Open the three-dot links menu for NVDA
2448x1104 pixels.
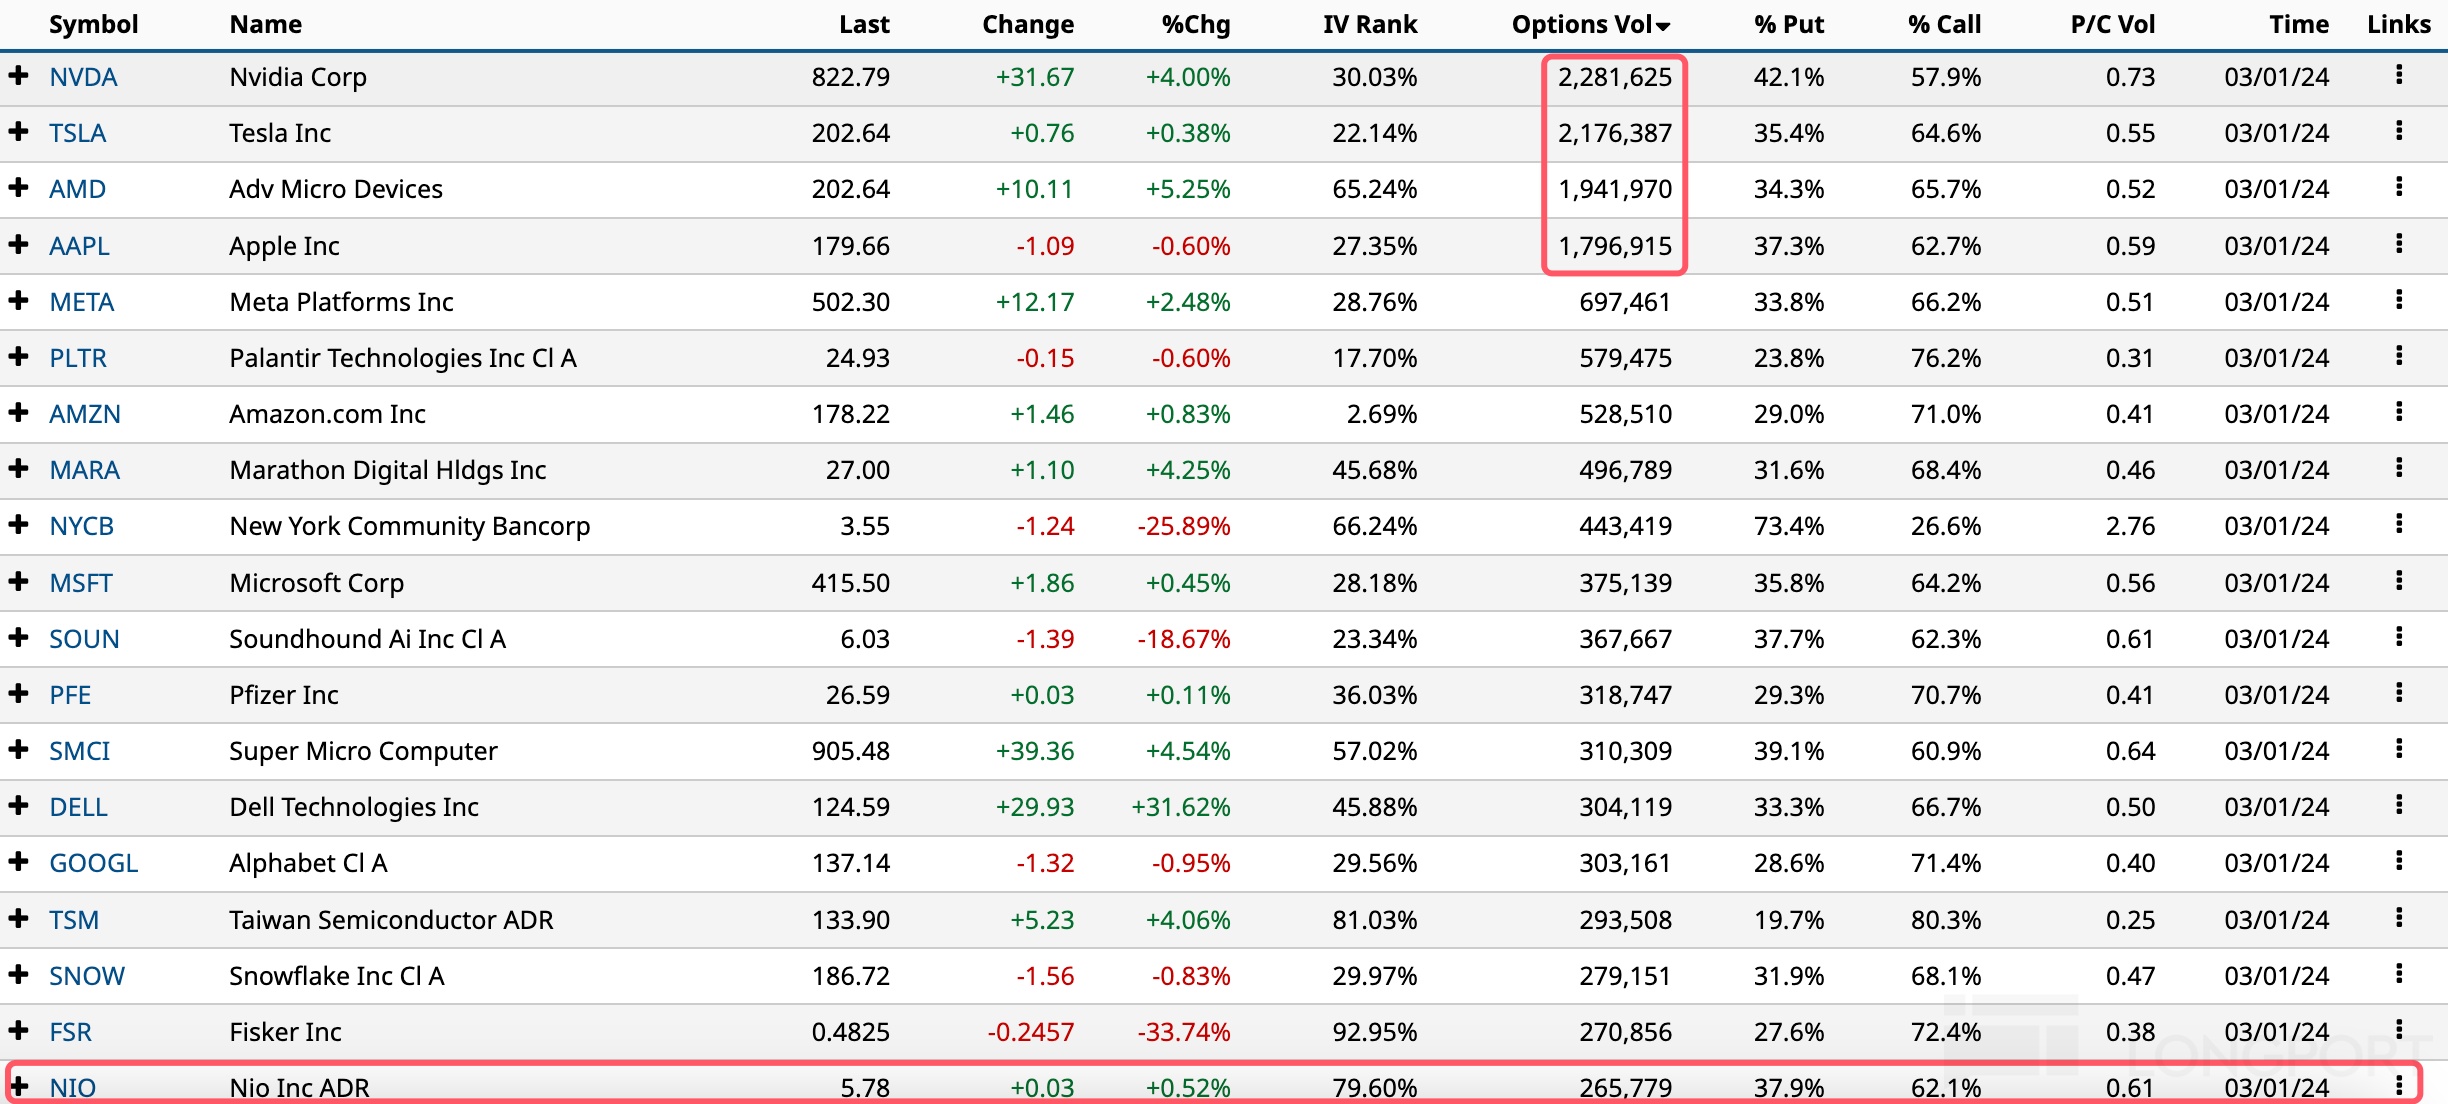pos(2398,75)
